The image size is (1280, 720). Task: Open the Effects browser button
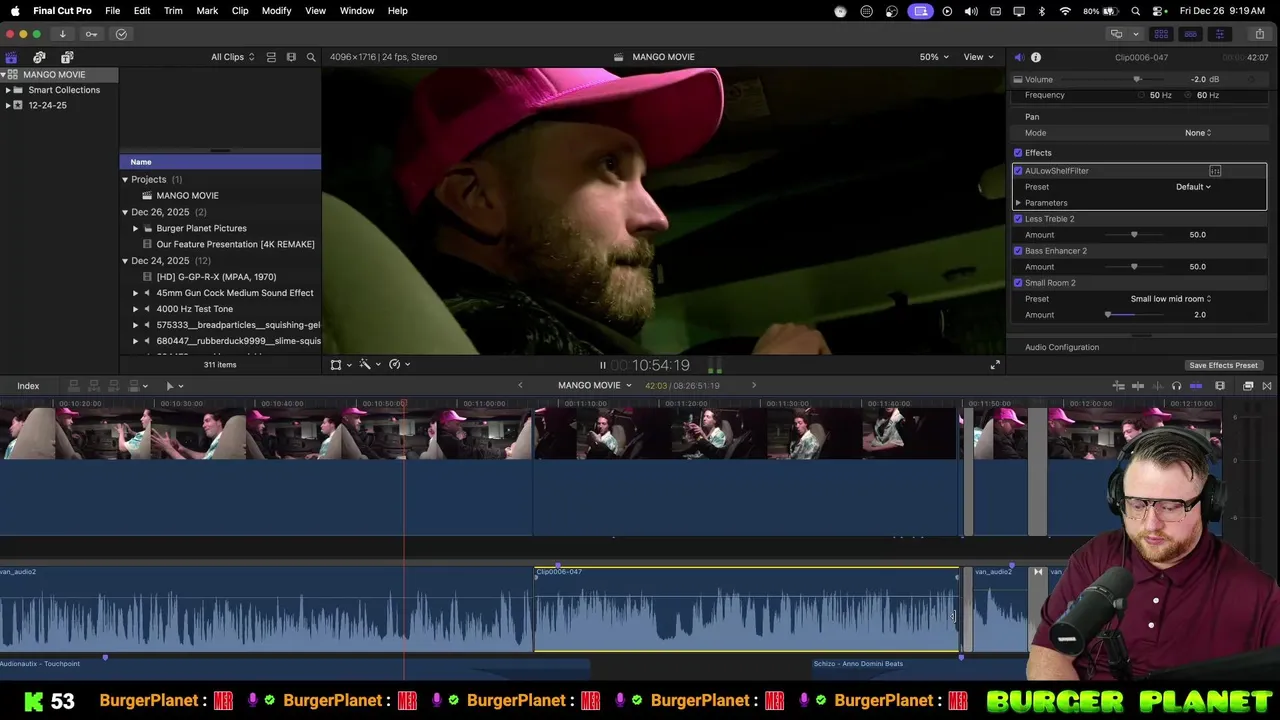click(1248, 386)
